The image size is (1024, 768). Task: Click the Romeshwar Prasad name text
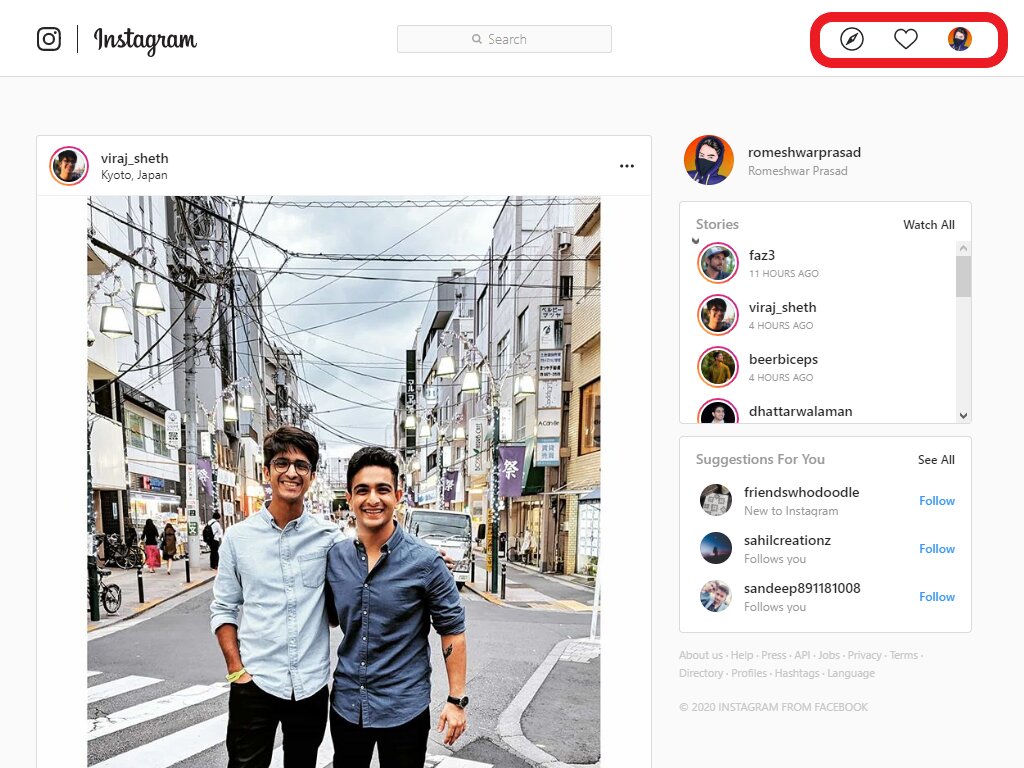797,171
